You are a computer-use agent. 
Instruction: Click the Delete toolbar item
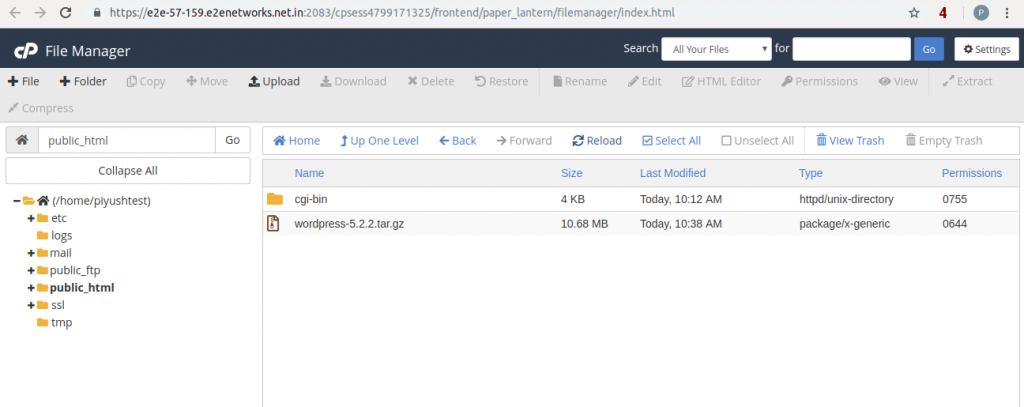click(431, 82)
